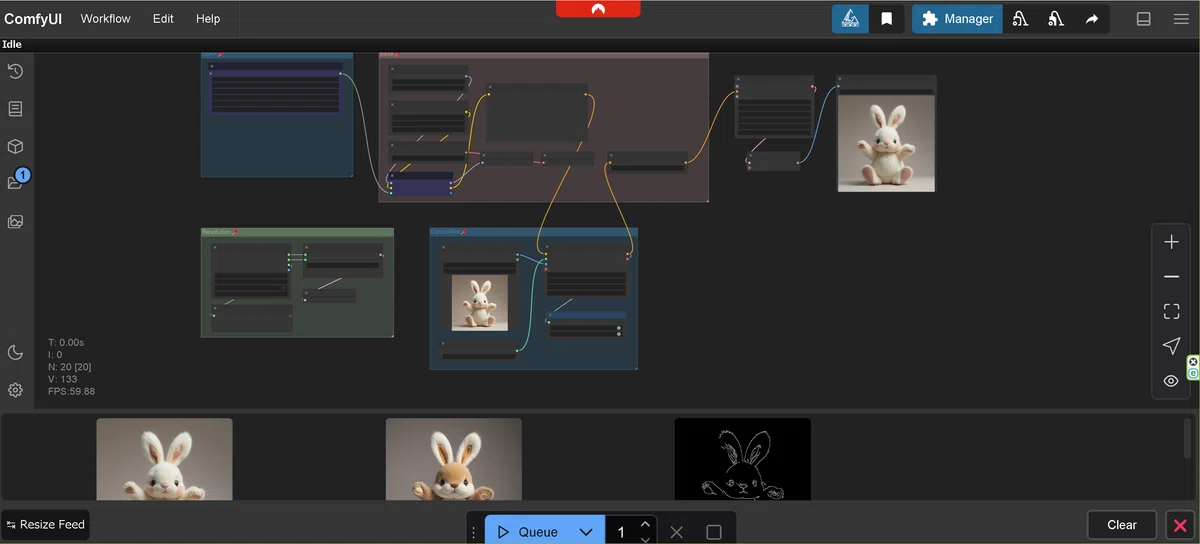Image resolution: width=1200 pixels, height=544 pixels.
Task: Open the Workflows folder with badge
Action: [16, 182]
